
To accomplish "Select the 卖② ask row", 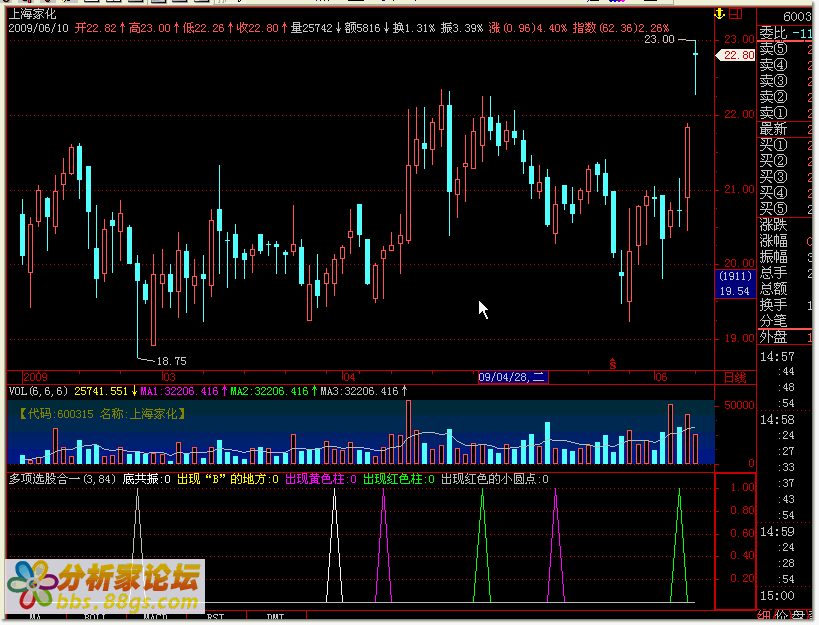I will 785,97.
